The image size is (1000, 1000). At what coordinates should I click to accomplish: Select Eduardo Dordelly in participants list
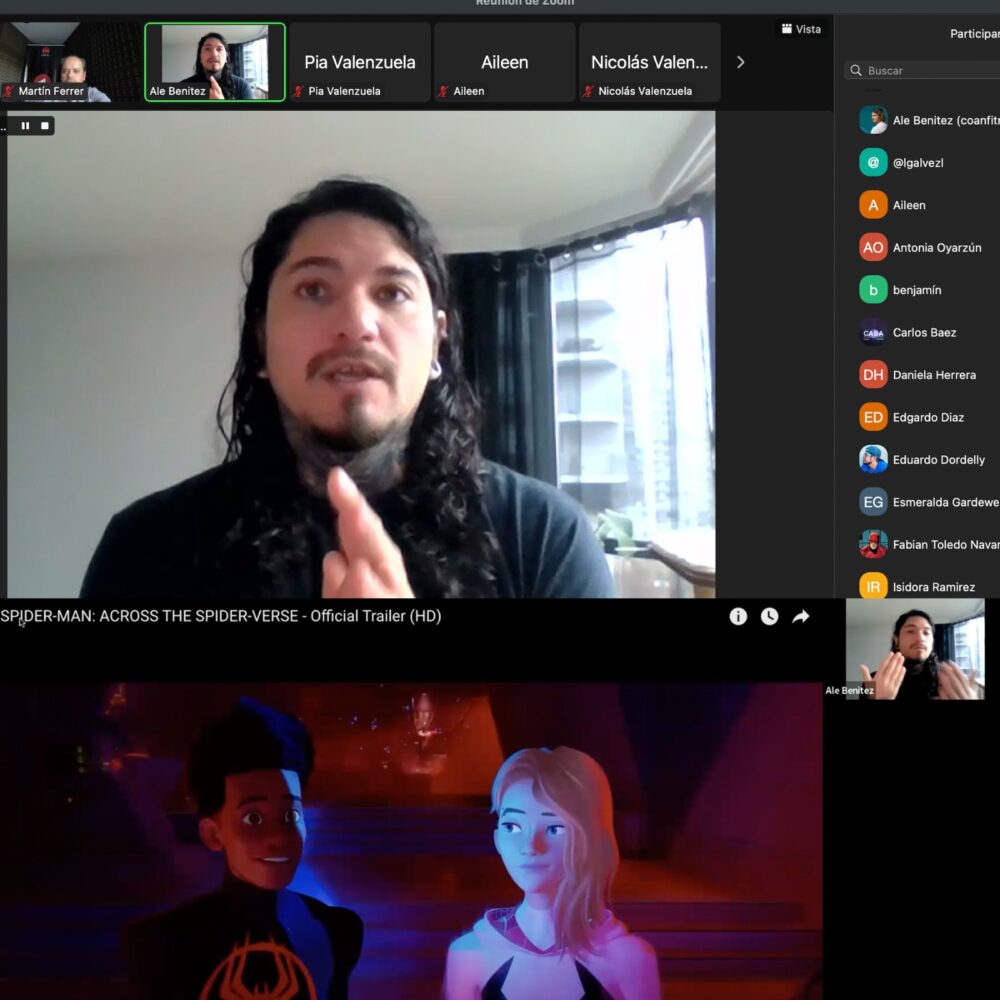tap(939, 460)
